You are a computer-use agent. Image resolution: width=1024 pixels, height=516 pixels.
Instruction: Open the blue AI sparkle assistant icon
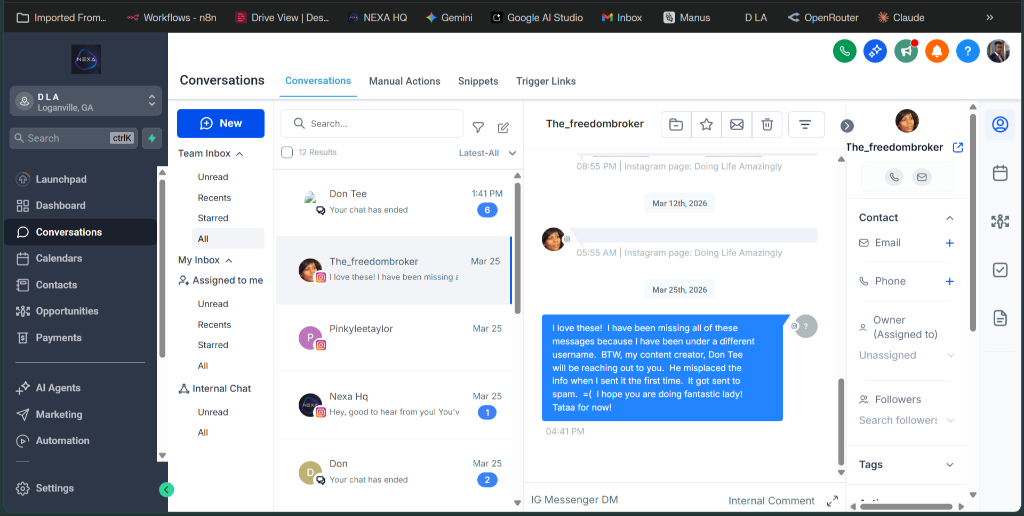click(x=875, y=51)
